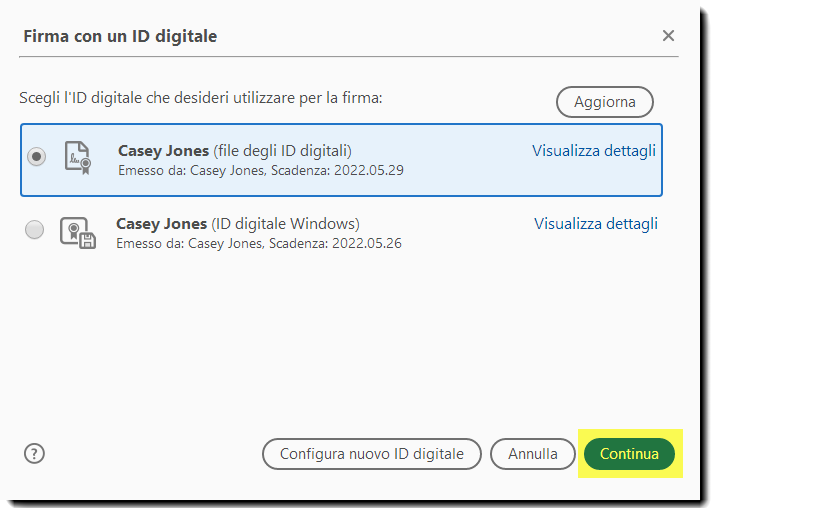This screenshot has height=508, width=830.
Task: Close the Firma con un ID digitale dialog
Action: (x=668, y=35)
